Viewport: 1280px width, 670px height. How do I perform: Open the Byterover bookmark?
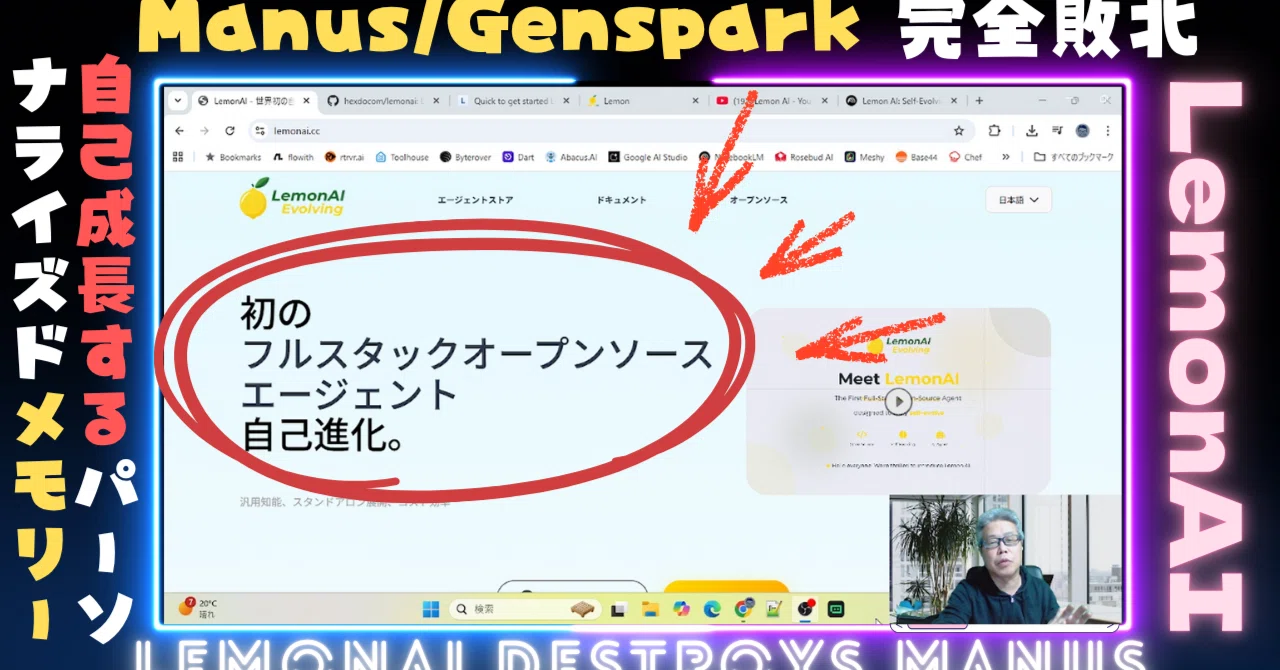465,157
